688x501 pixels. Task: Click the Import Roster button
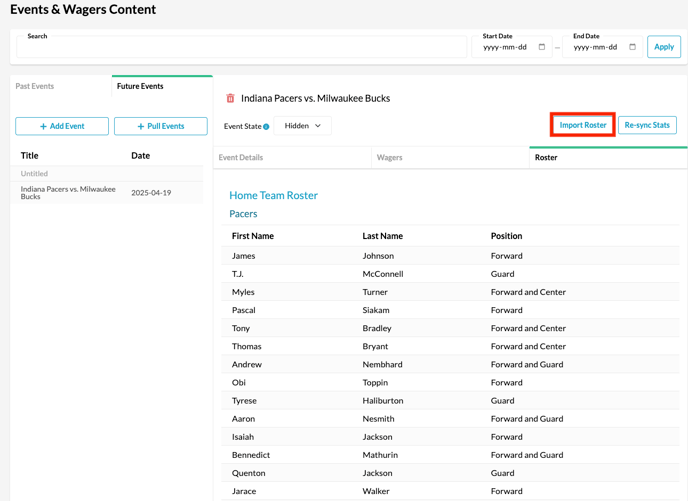point(583,125)
